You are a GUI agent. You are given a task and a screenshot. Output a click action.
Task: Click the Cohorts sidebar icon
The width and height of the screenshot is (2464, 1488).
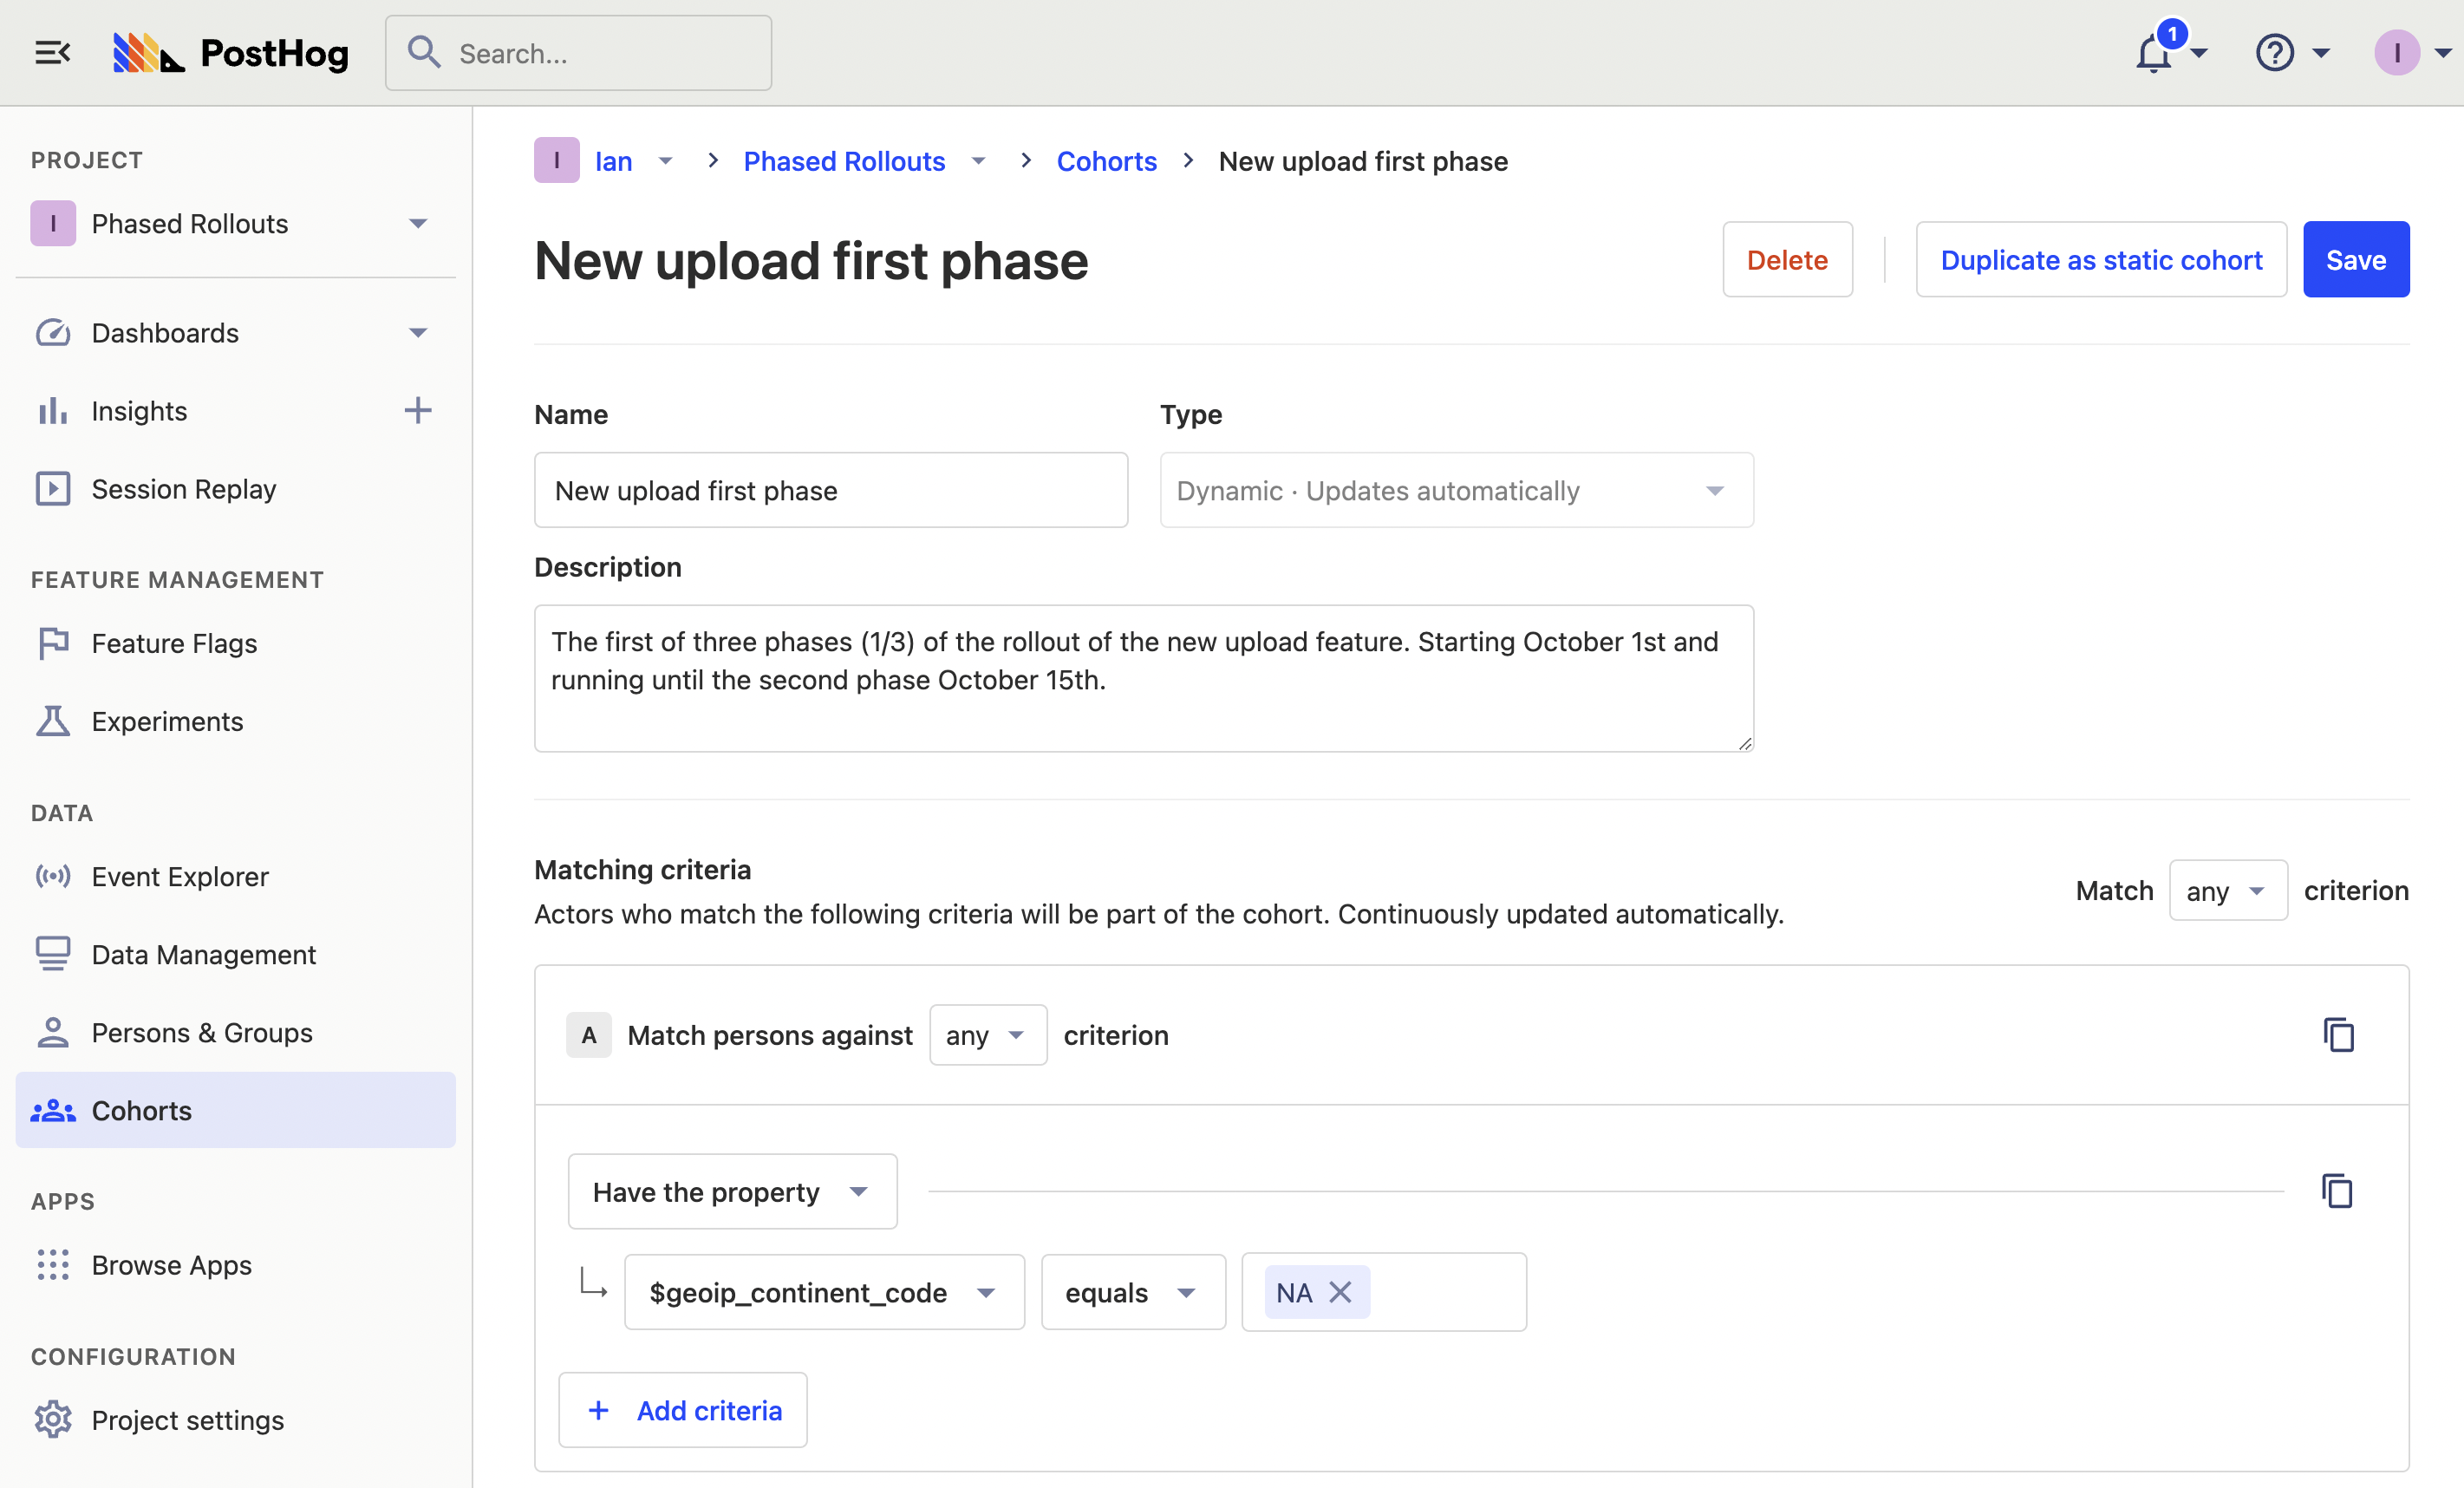pyautogui.click(x=51, y=1111)
